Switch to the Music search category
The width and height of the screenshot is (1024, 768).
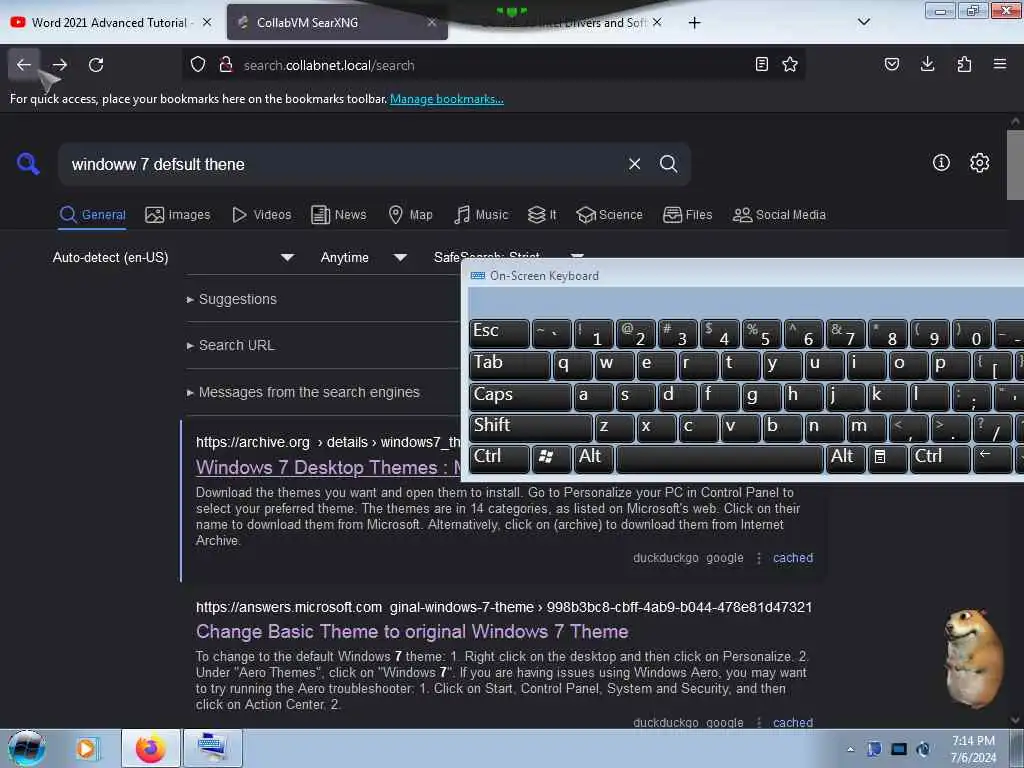[481, 215]
